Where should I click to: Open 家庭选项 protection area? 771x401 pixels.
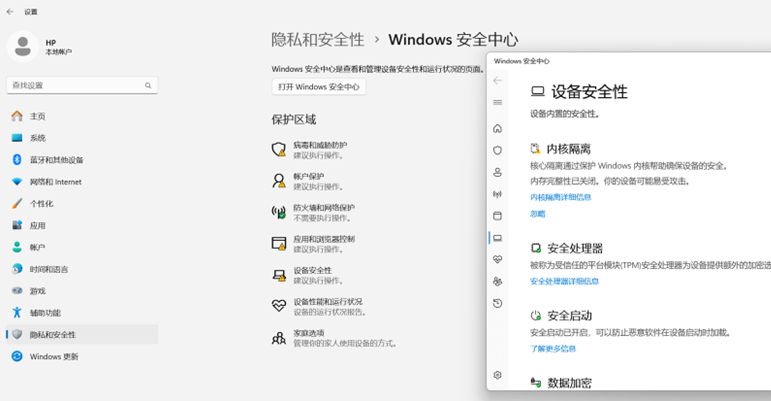pos(334,338)
